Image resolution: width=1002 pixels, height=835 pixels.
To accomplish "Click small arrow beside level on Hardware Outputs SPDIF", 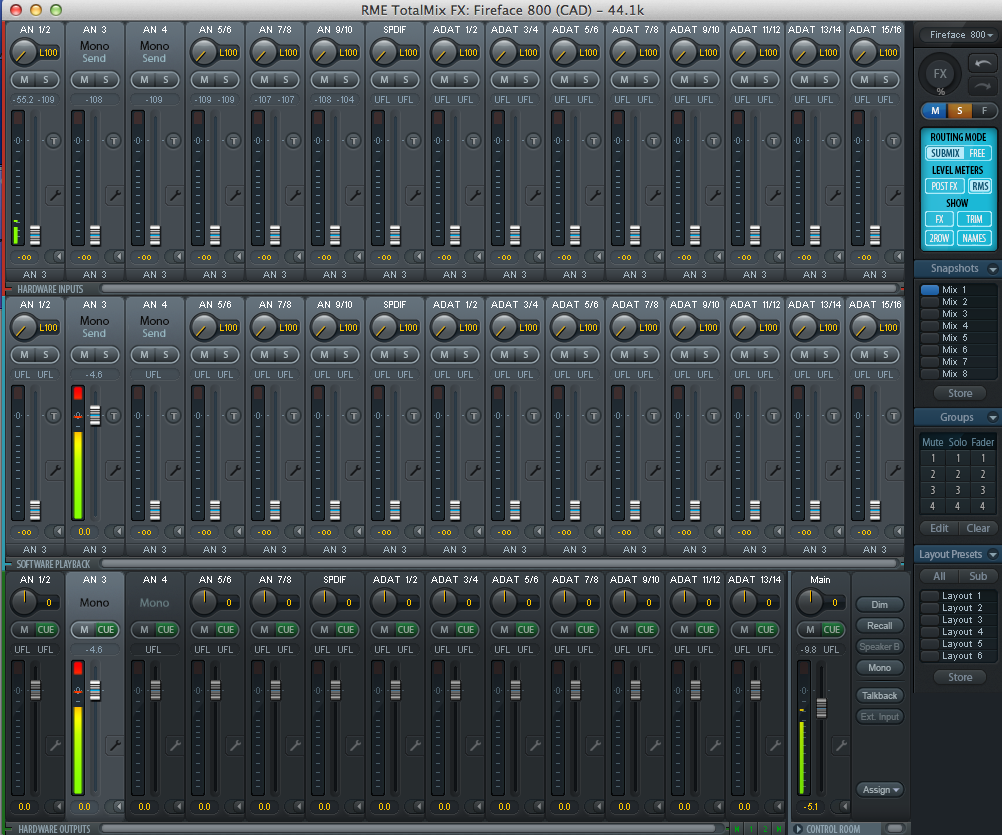I will (x=358, y=806).
